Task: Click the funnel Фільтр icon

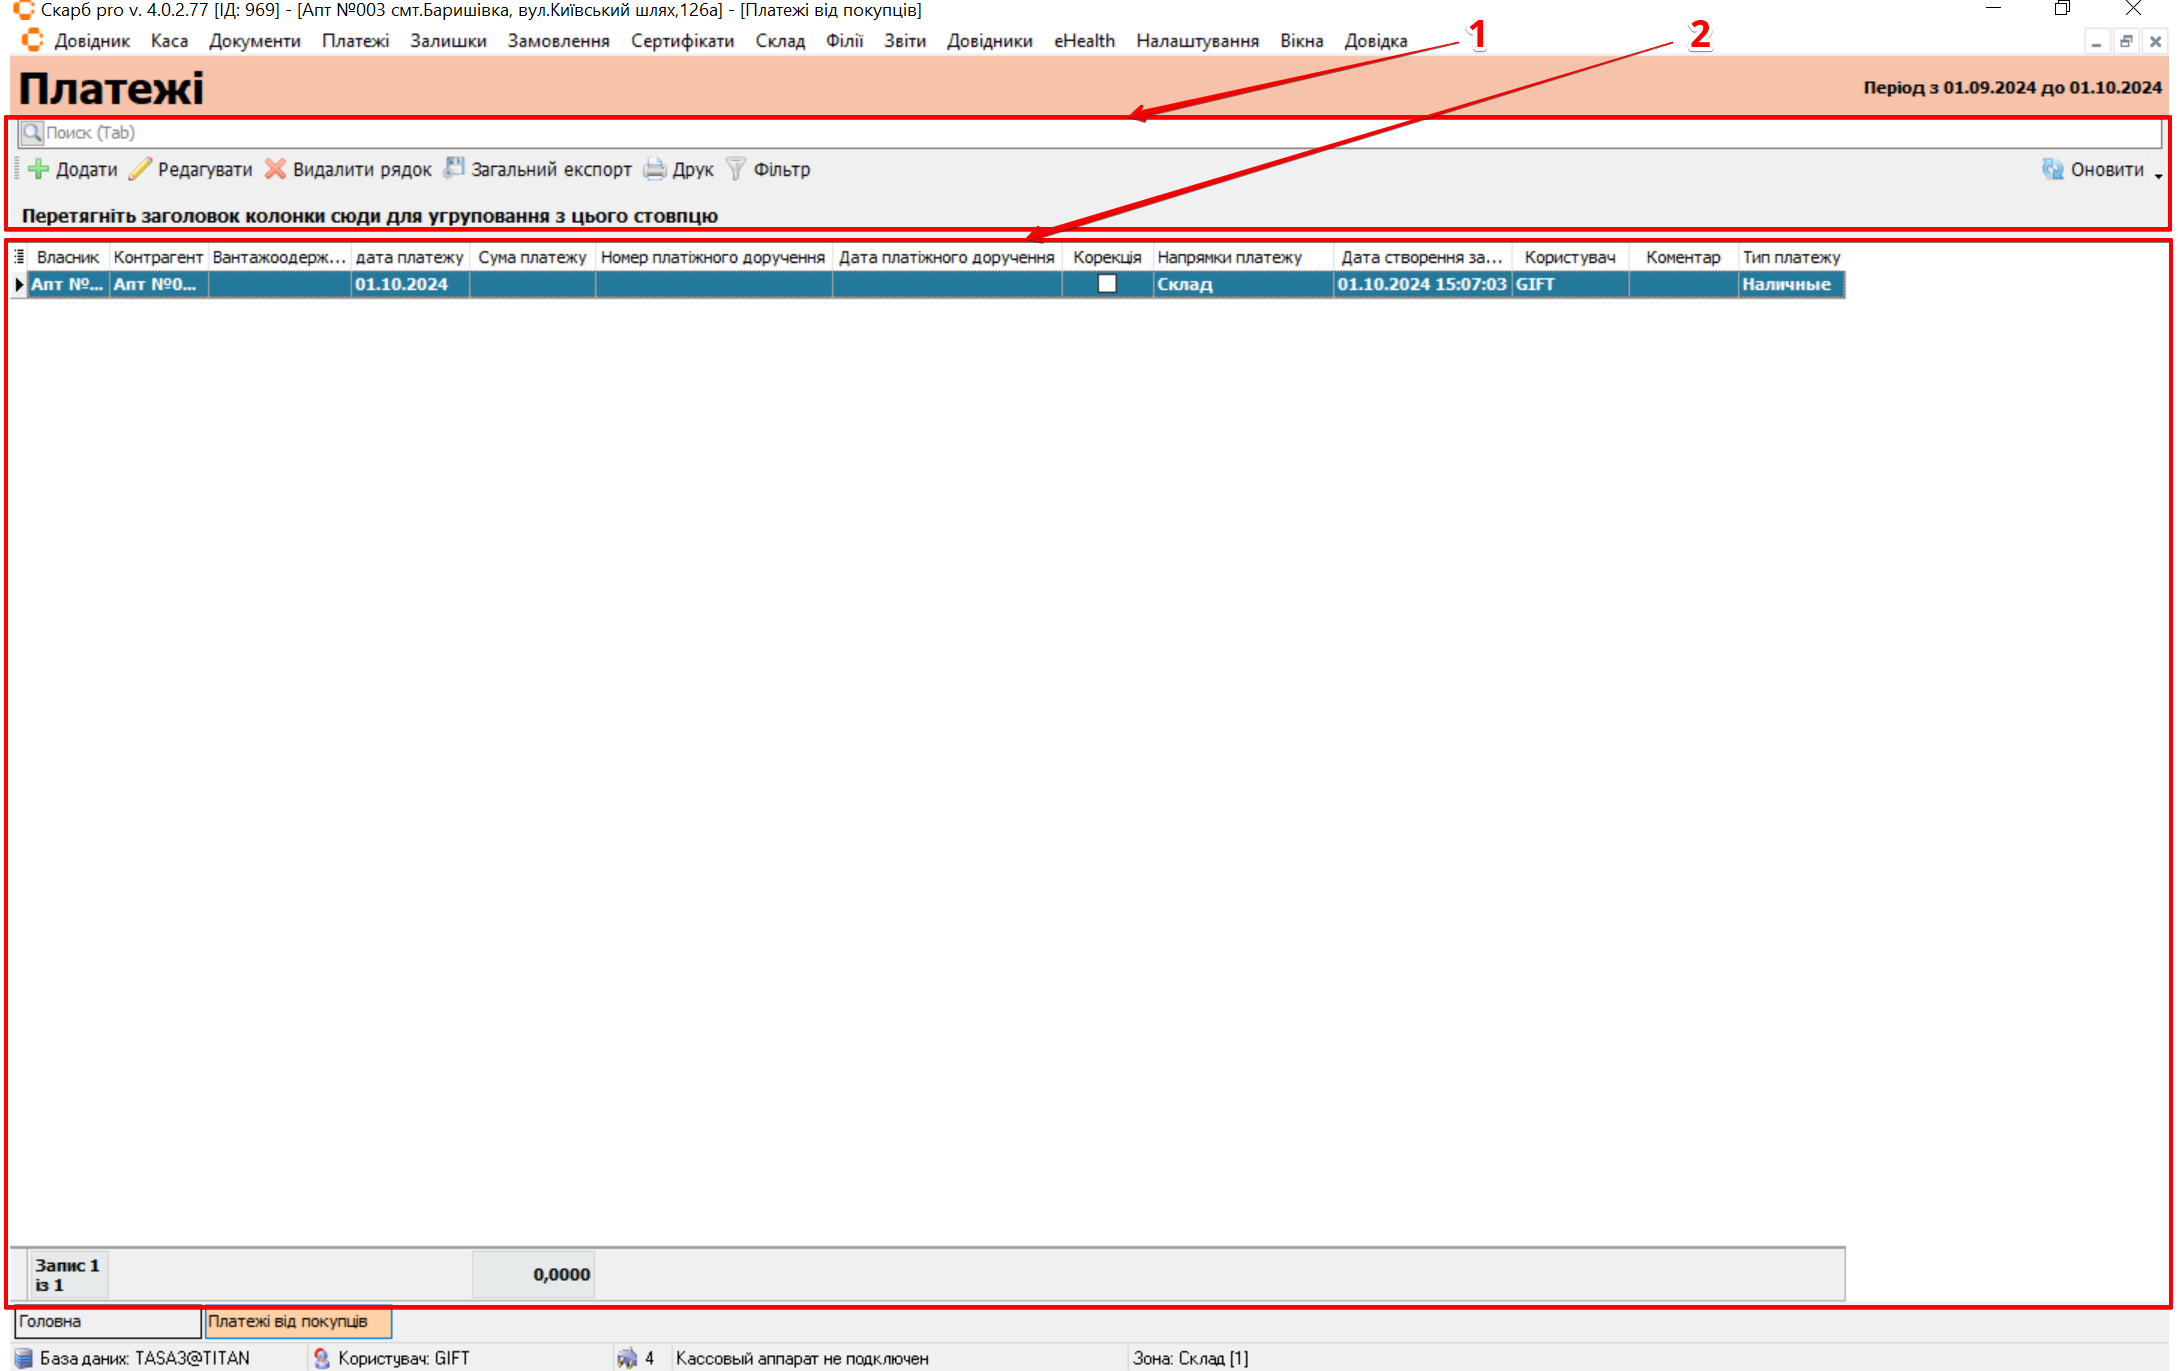Action: coord(736,169)
